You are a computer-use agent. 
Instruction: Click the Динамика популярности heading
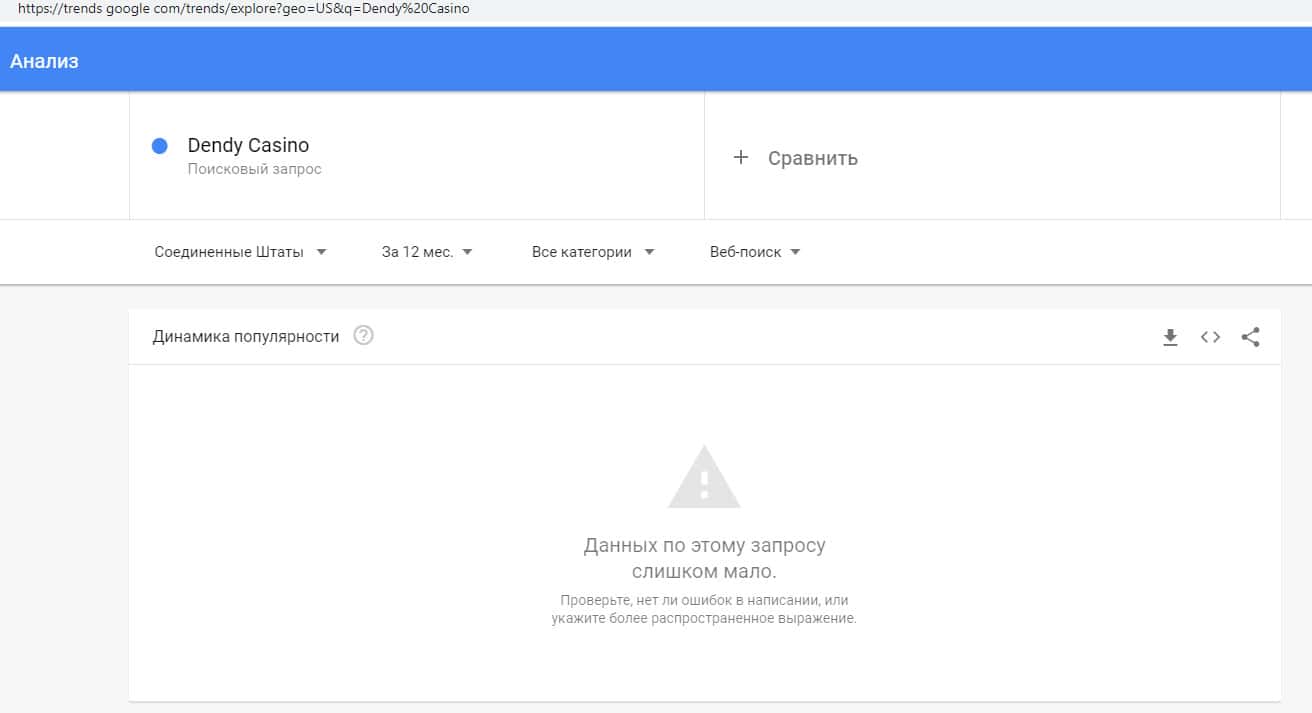pyautogui.click(x=246, y=337)
